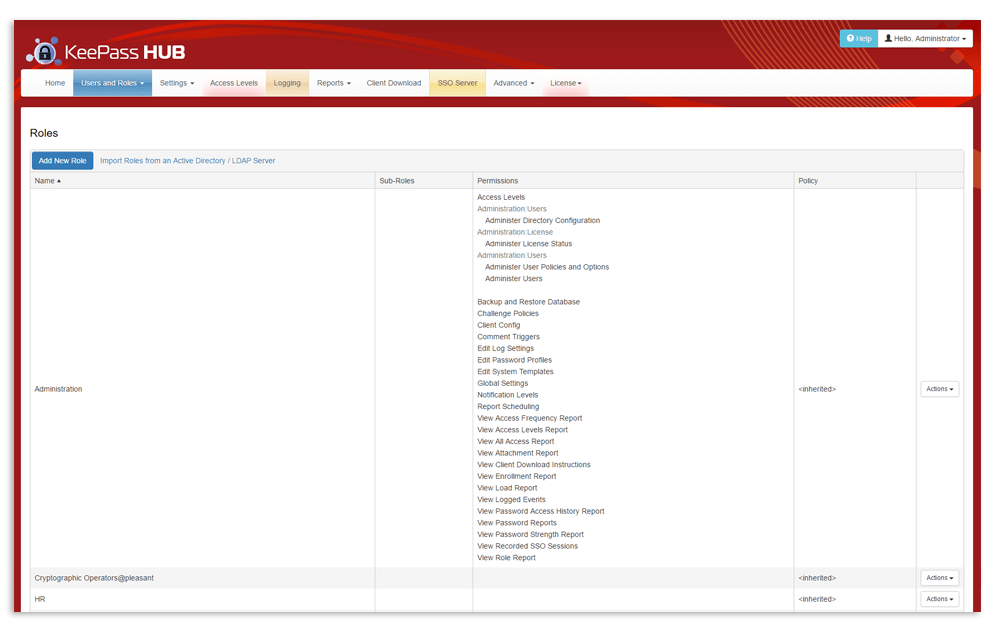Image resolution: width=1000 pixels, height=634 pixels.
Task: Click Backup and Restore Database permission
Action: pyautogui.click(x=529, y=302)
